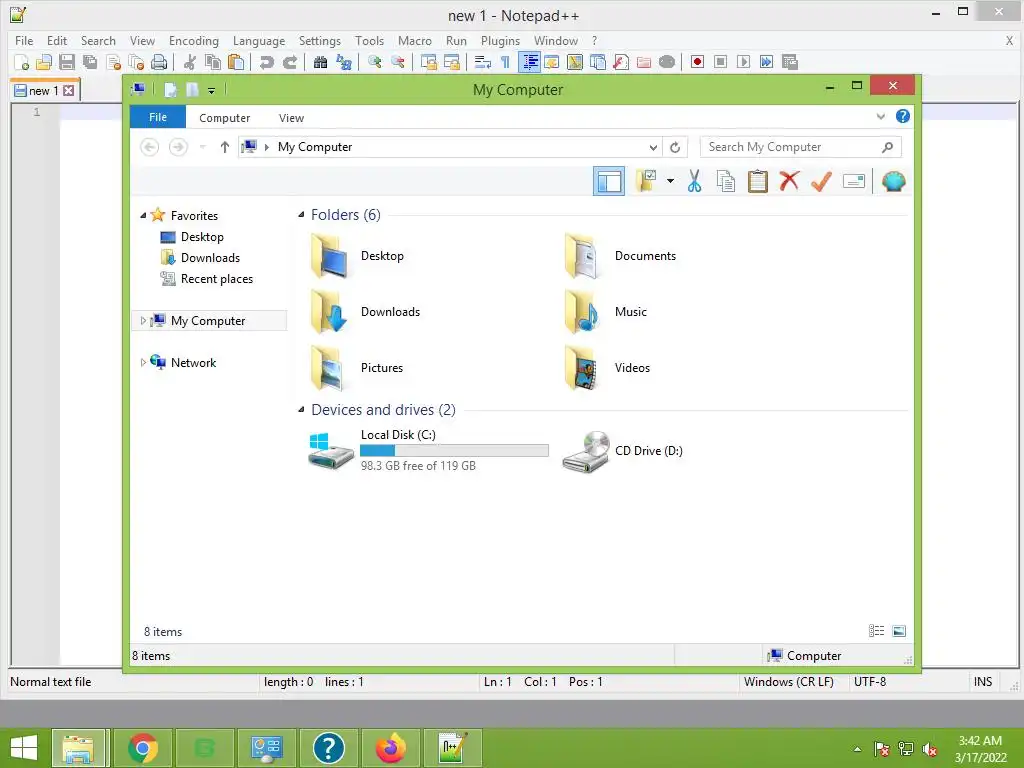Click the Refresh button beside address bar

675,147
